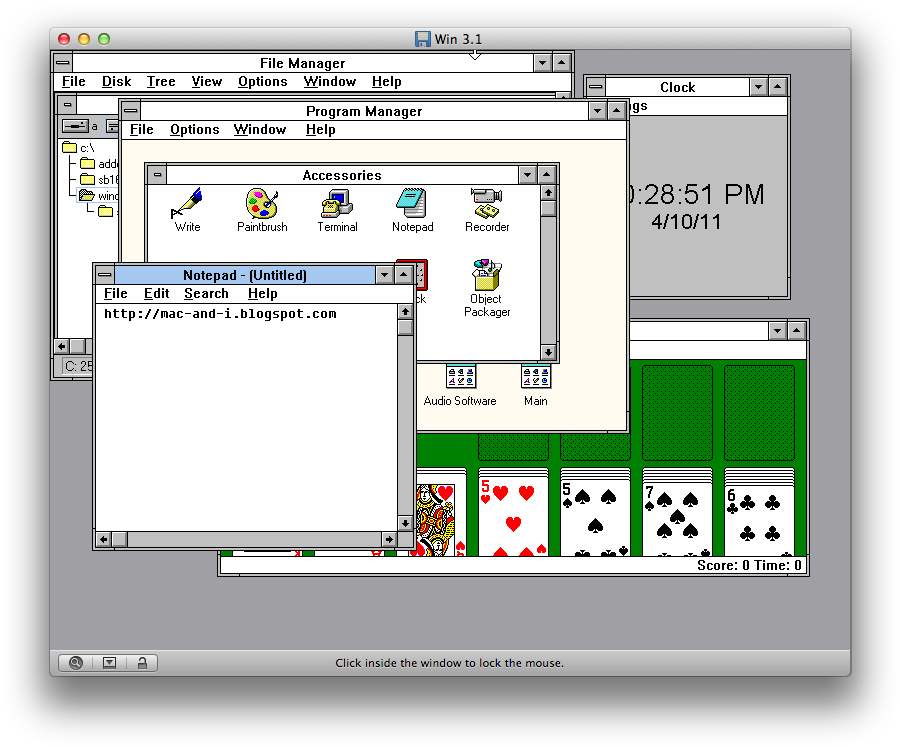Click the 5 of hearts card

(513, 515)
